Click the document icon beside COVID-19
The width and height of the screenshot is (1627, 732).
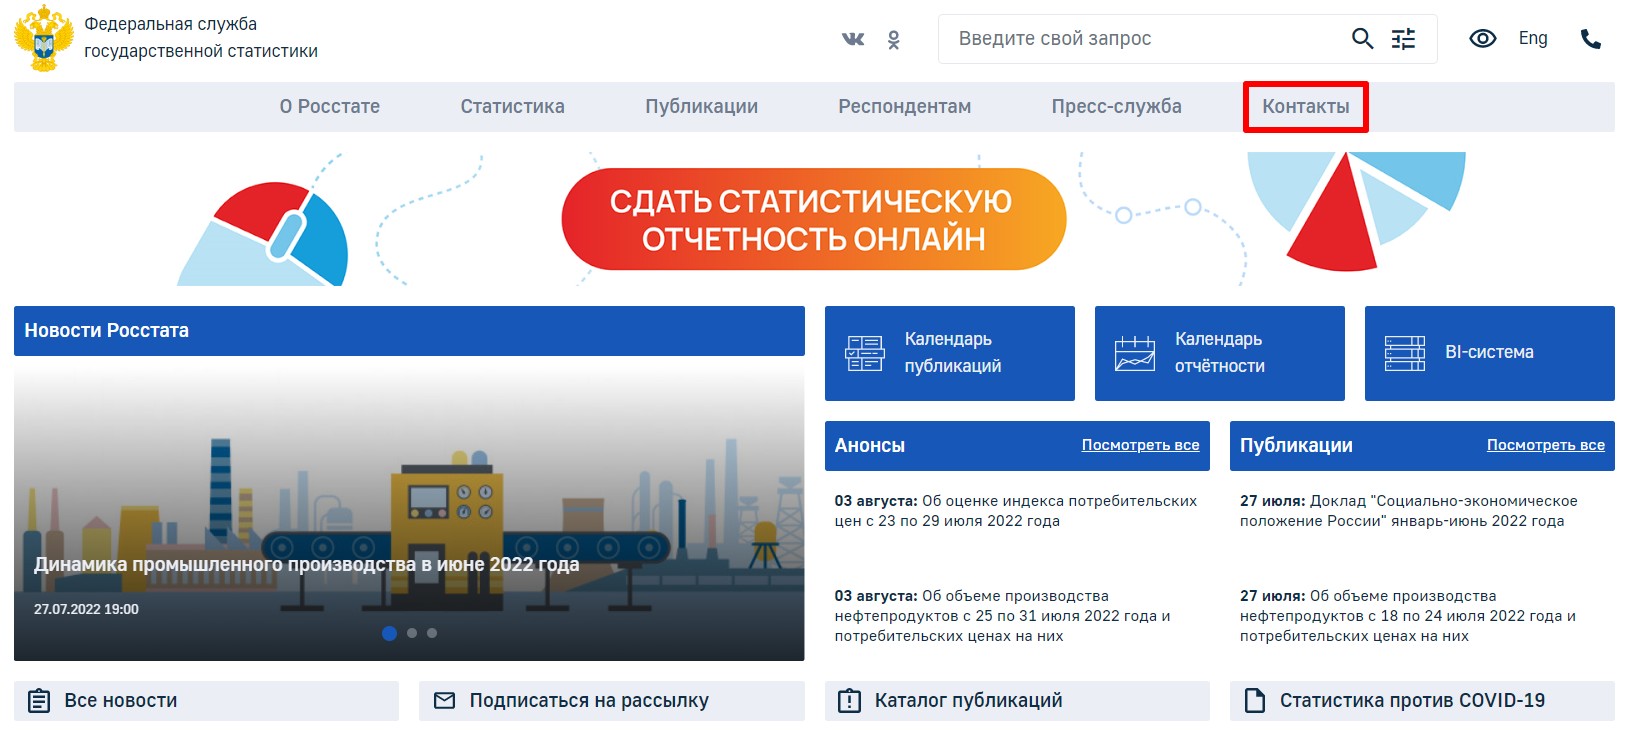click(x=1255, y=701)
